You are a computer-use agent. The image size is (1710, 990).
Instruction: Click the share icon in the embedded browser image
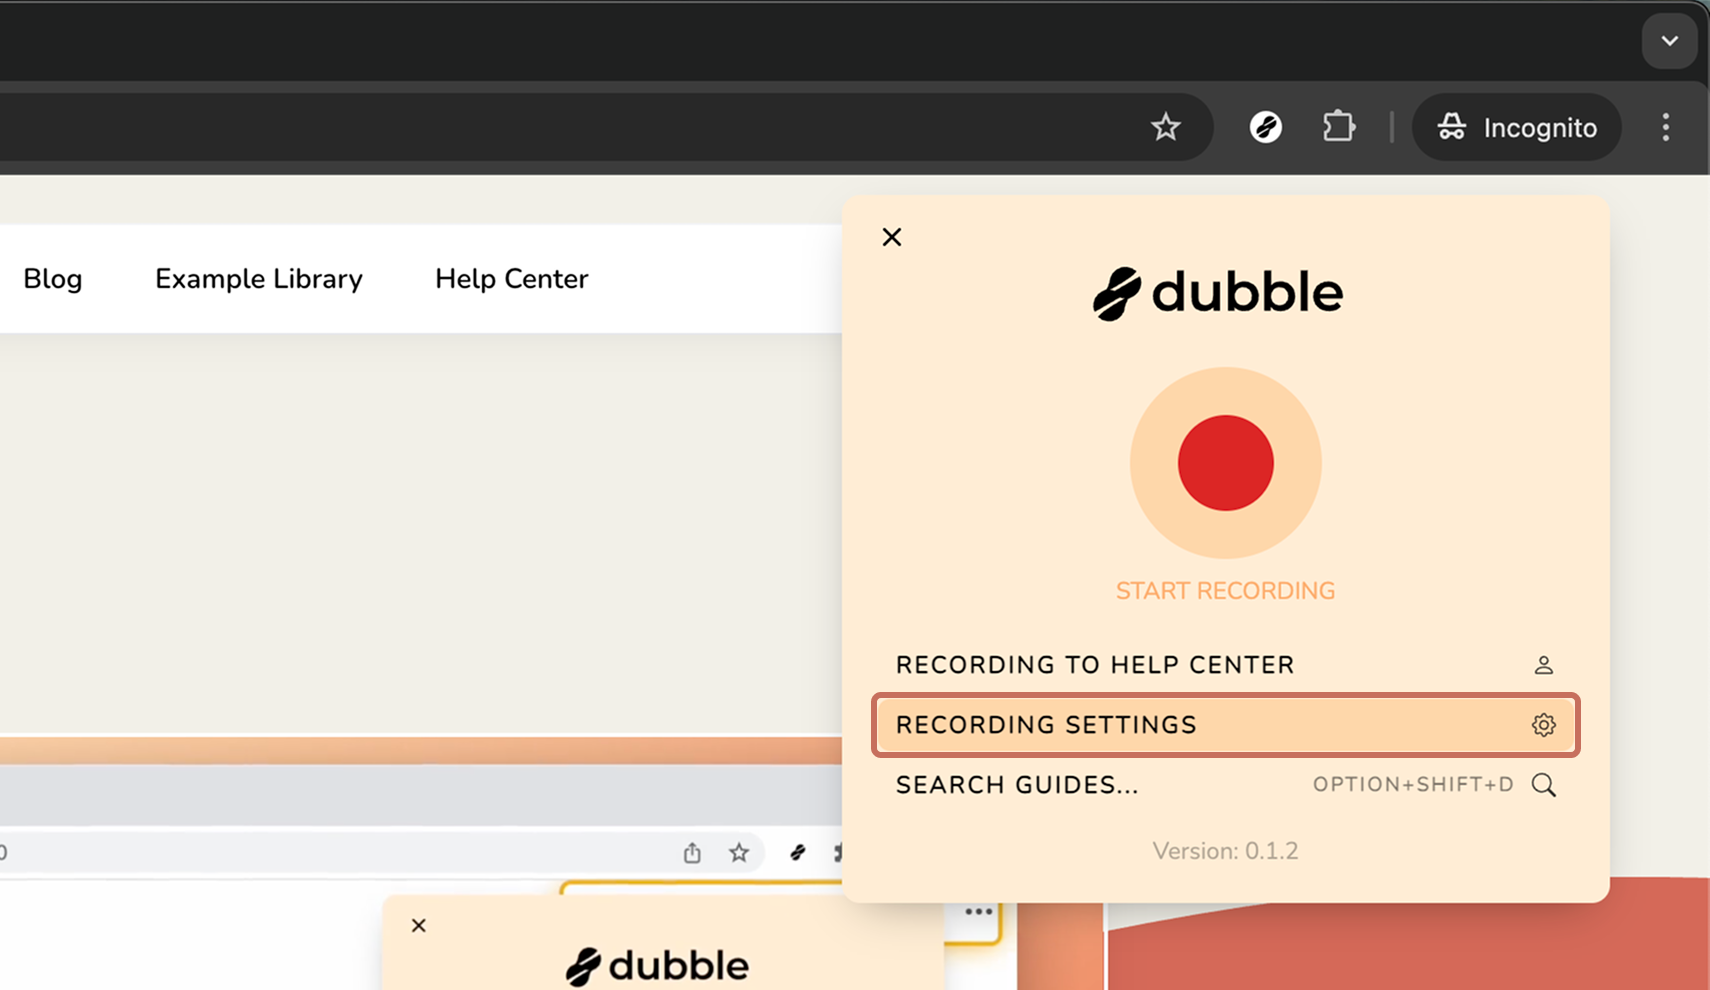tap(692, 853)
